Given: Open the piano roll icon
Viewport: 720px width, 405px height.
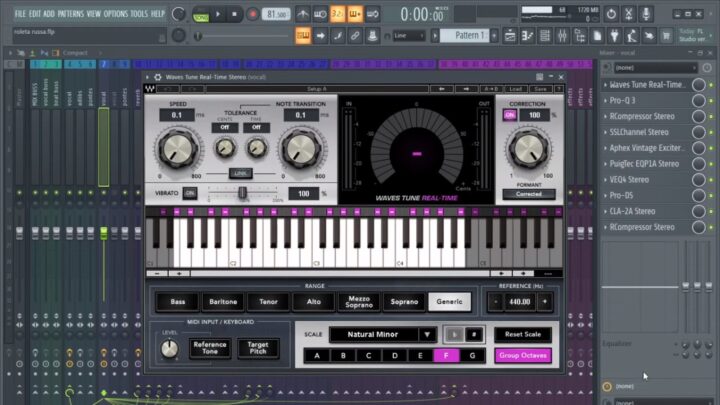Looking at the screenshot, I should coord(527,36).
